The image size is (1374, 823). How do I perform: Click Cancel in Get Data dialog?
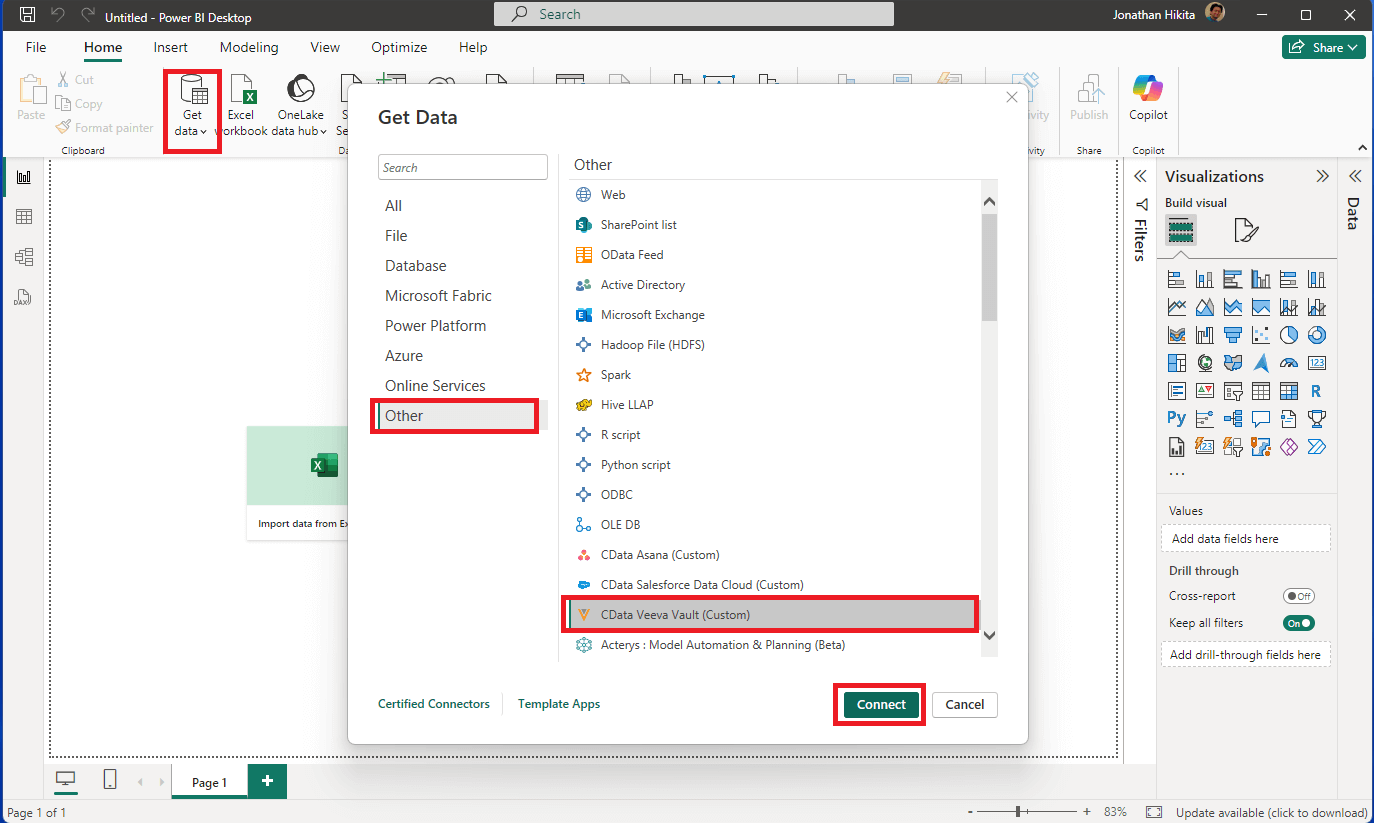point(965,704)
